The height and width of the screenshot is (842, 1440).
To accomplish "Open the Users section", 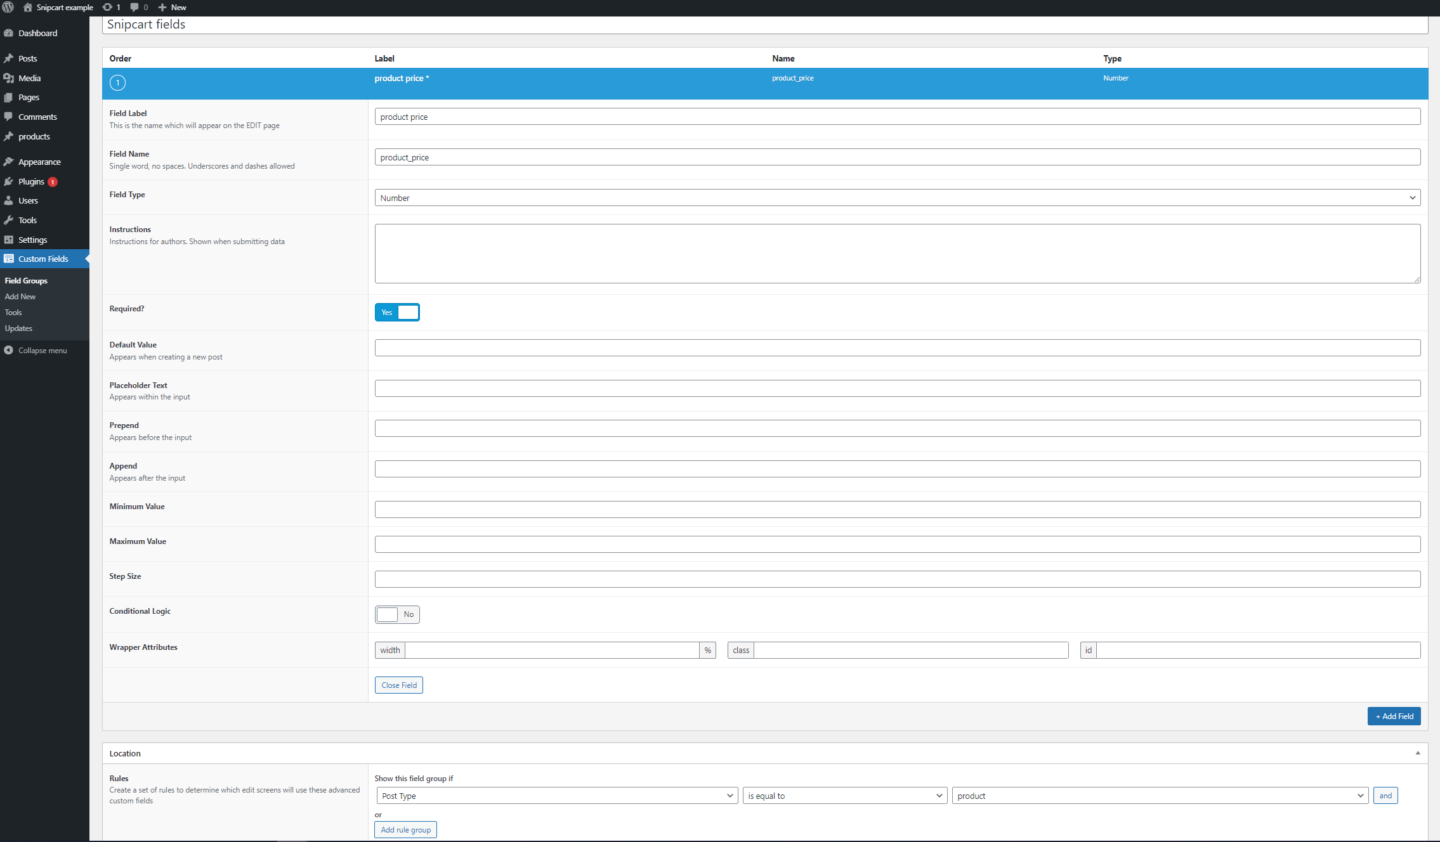I will [x=28, y=200].
